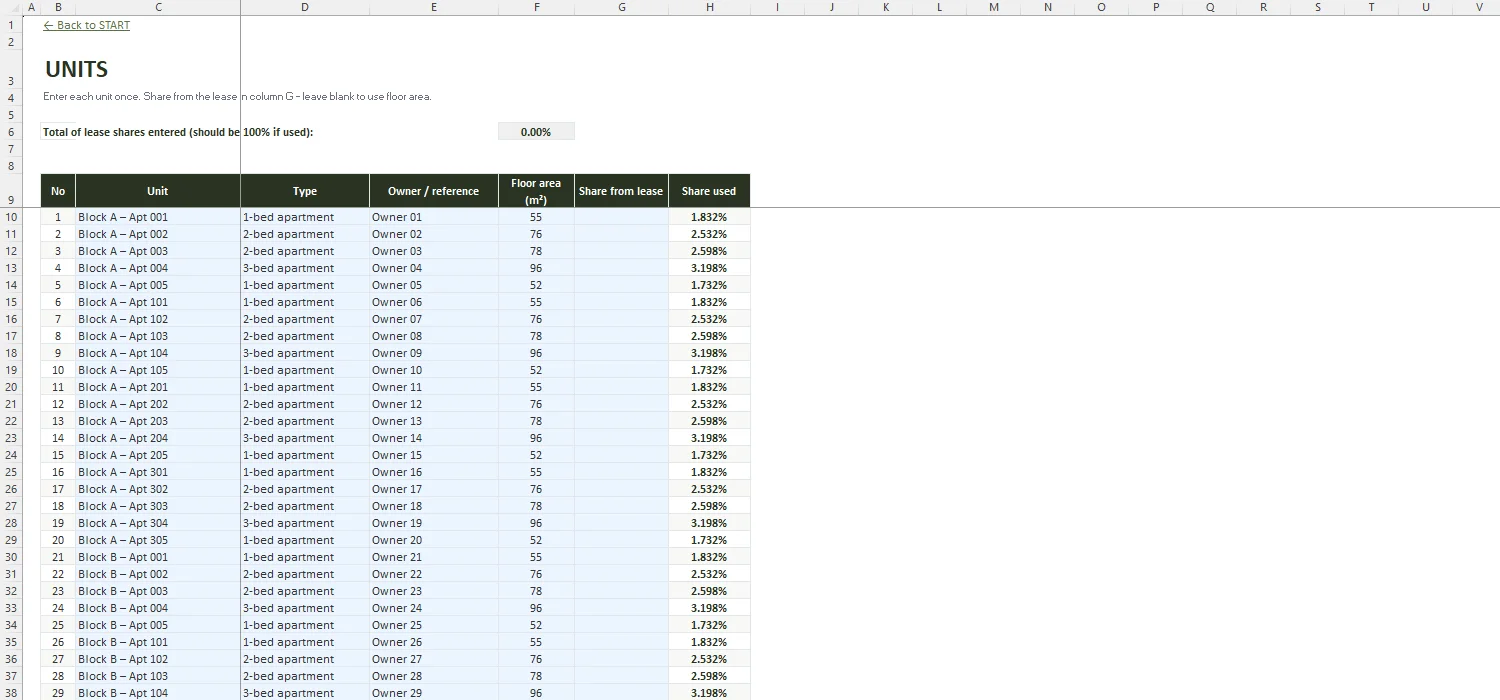This screenshot has width=1500, height=700.
Task: Click the Share from lease header
Action: (x=621, y=191)
